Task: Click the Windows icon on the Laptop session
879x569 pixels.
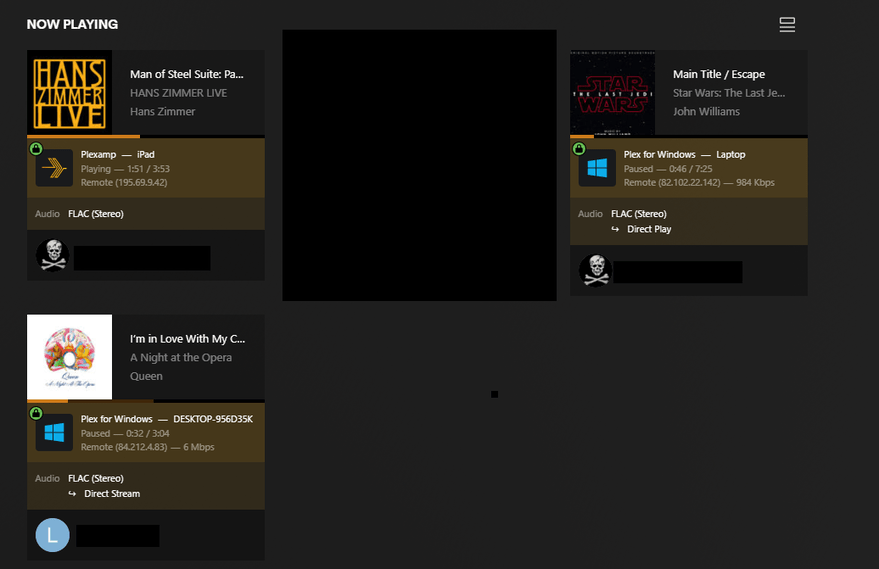Action: click(x=597, y=168)
